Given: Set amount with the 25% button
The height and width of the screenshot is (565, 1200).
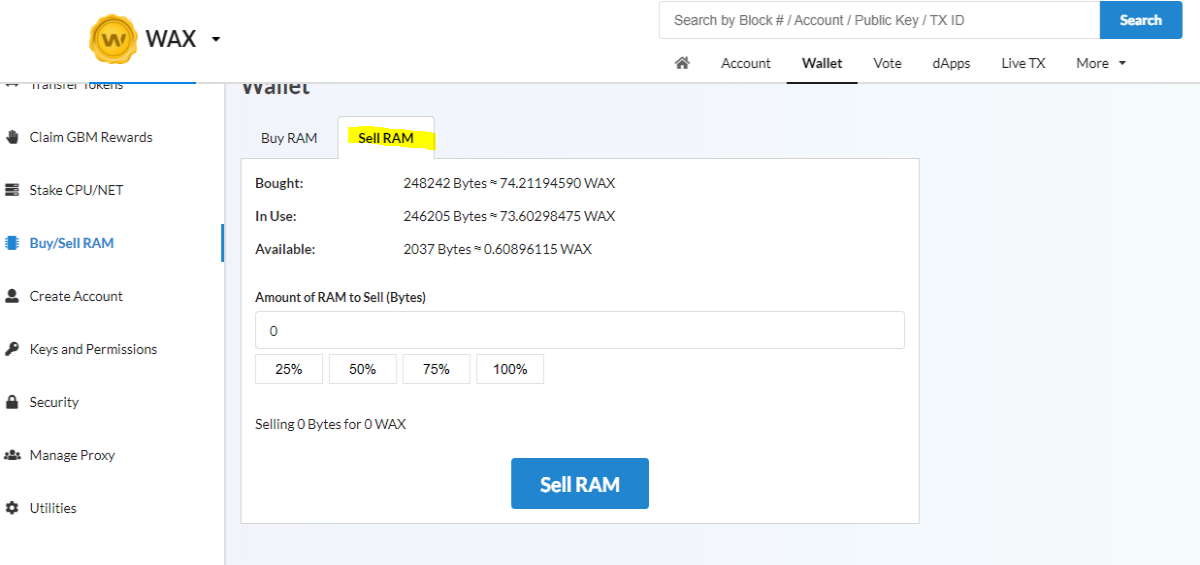Looking at the screenshot, I should point(289,369).
